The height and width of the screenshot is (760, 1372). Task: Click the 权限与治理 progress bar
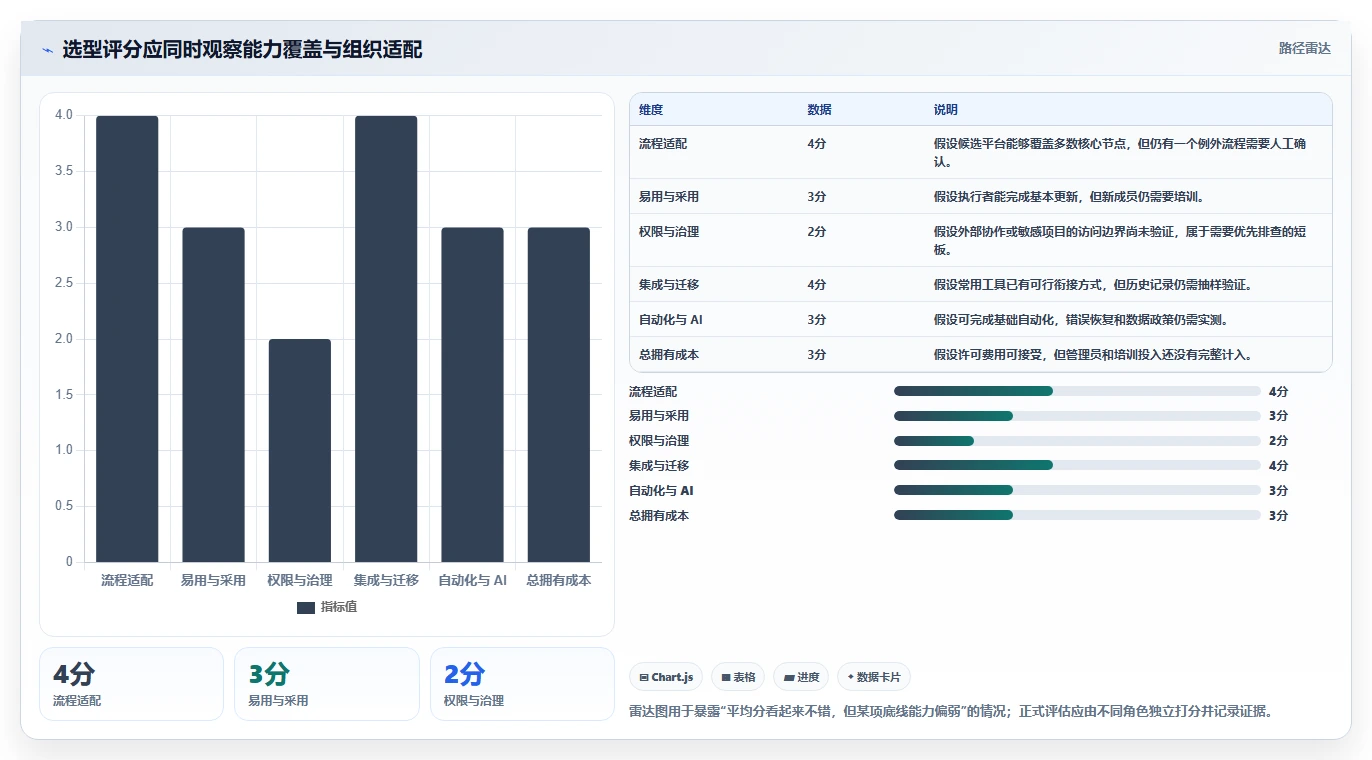coord(1077,441)
